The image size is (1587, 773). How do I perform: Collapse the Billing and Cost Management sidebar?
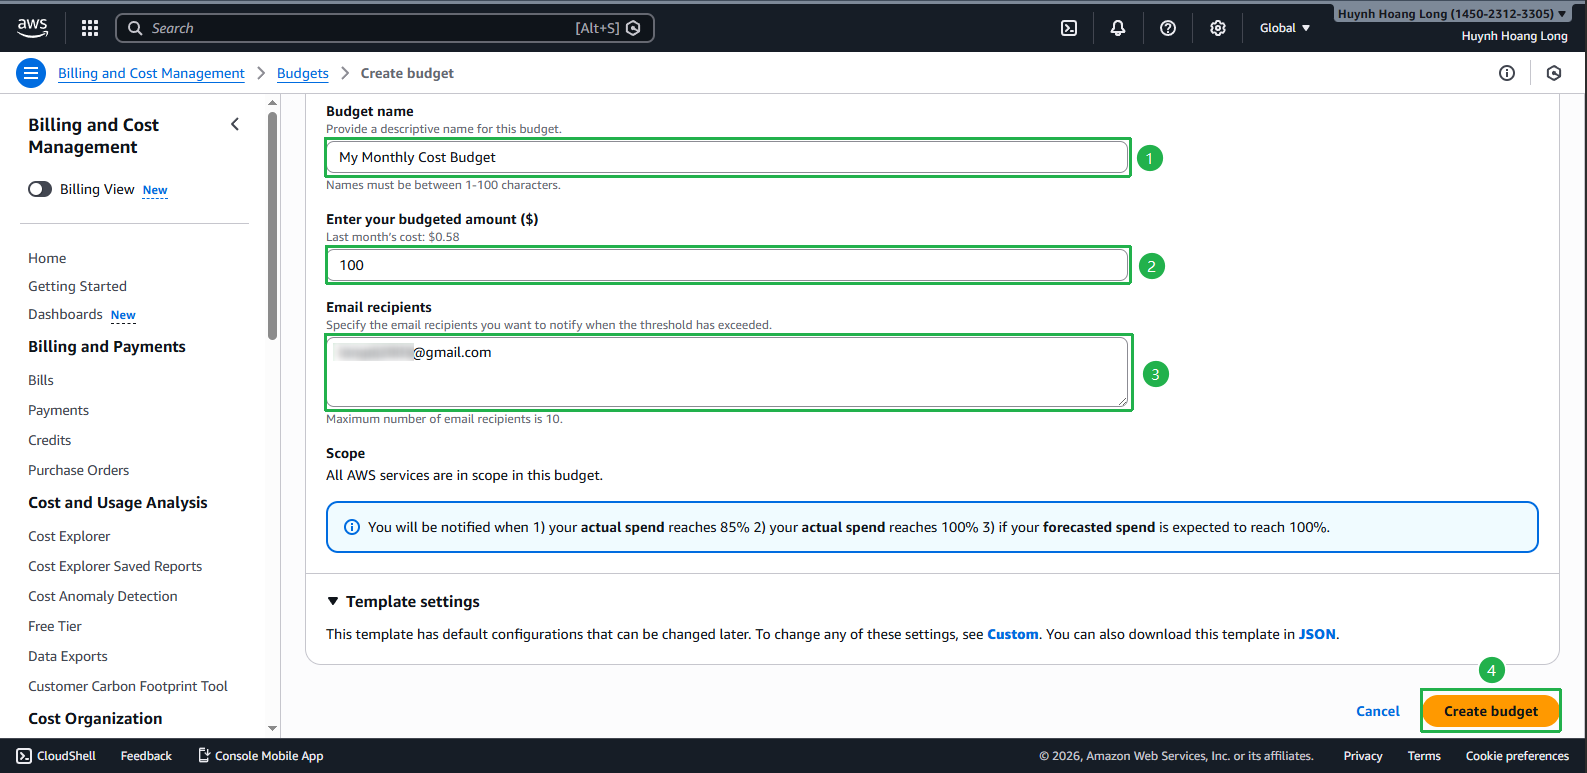coord(235,125)
